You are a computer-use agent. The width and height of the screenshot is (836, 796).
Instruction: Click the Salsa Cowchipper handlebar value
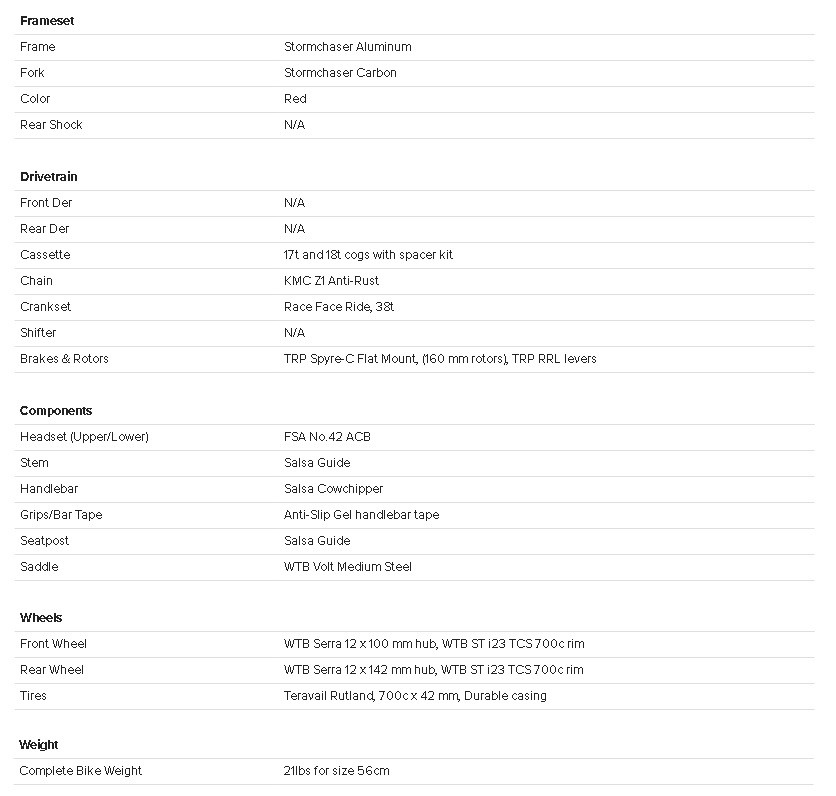click(x=333, y=489)
